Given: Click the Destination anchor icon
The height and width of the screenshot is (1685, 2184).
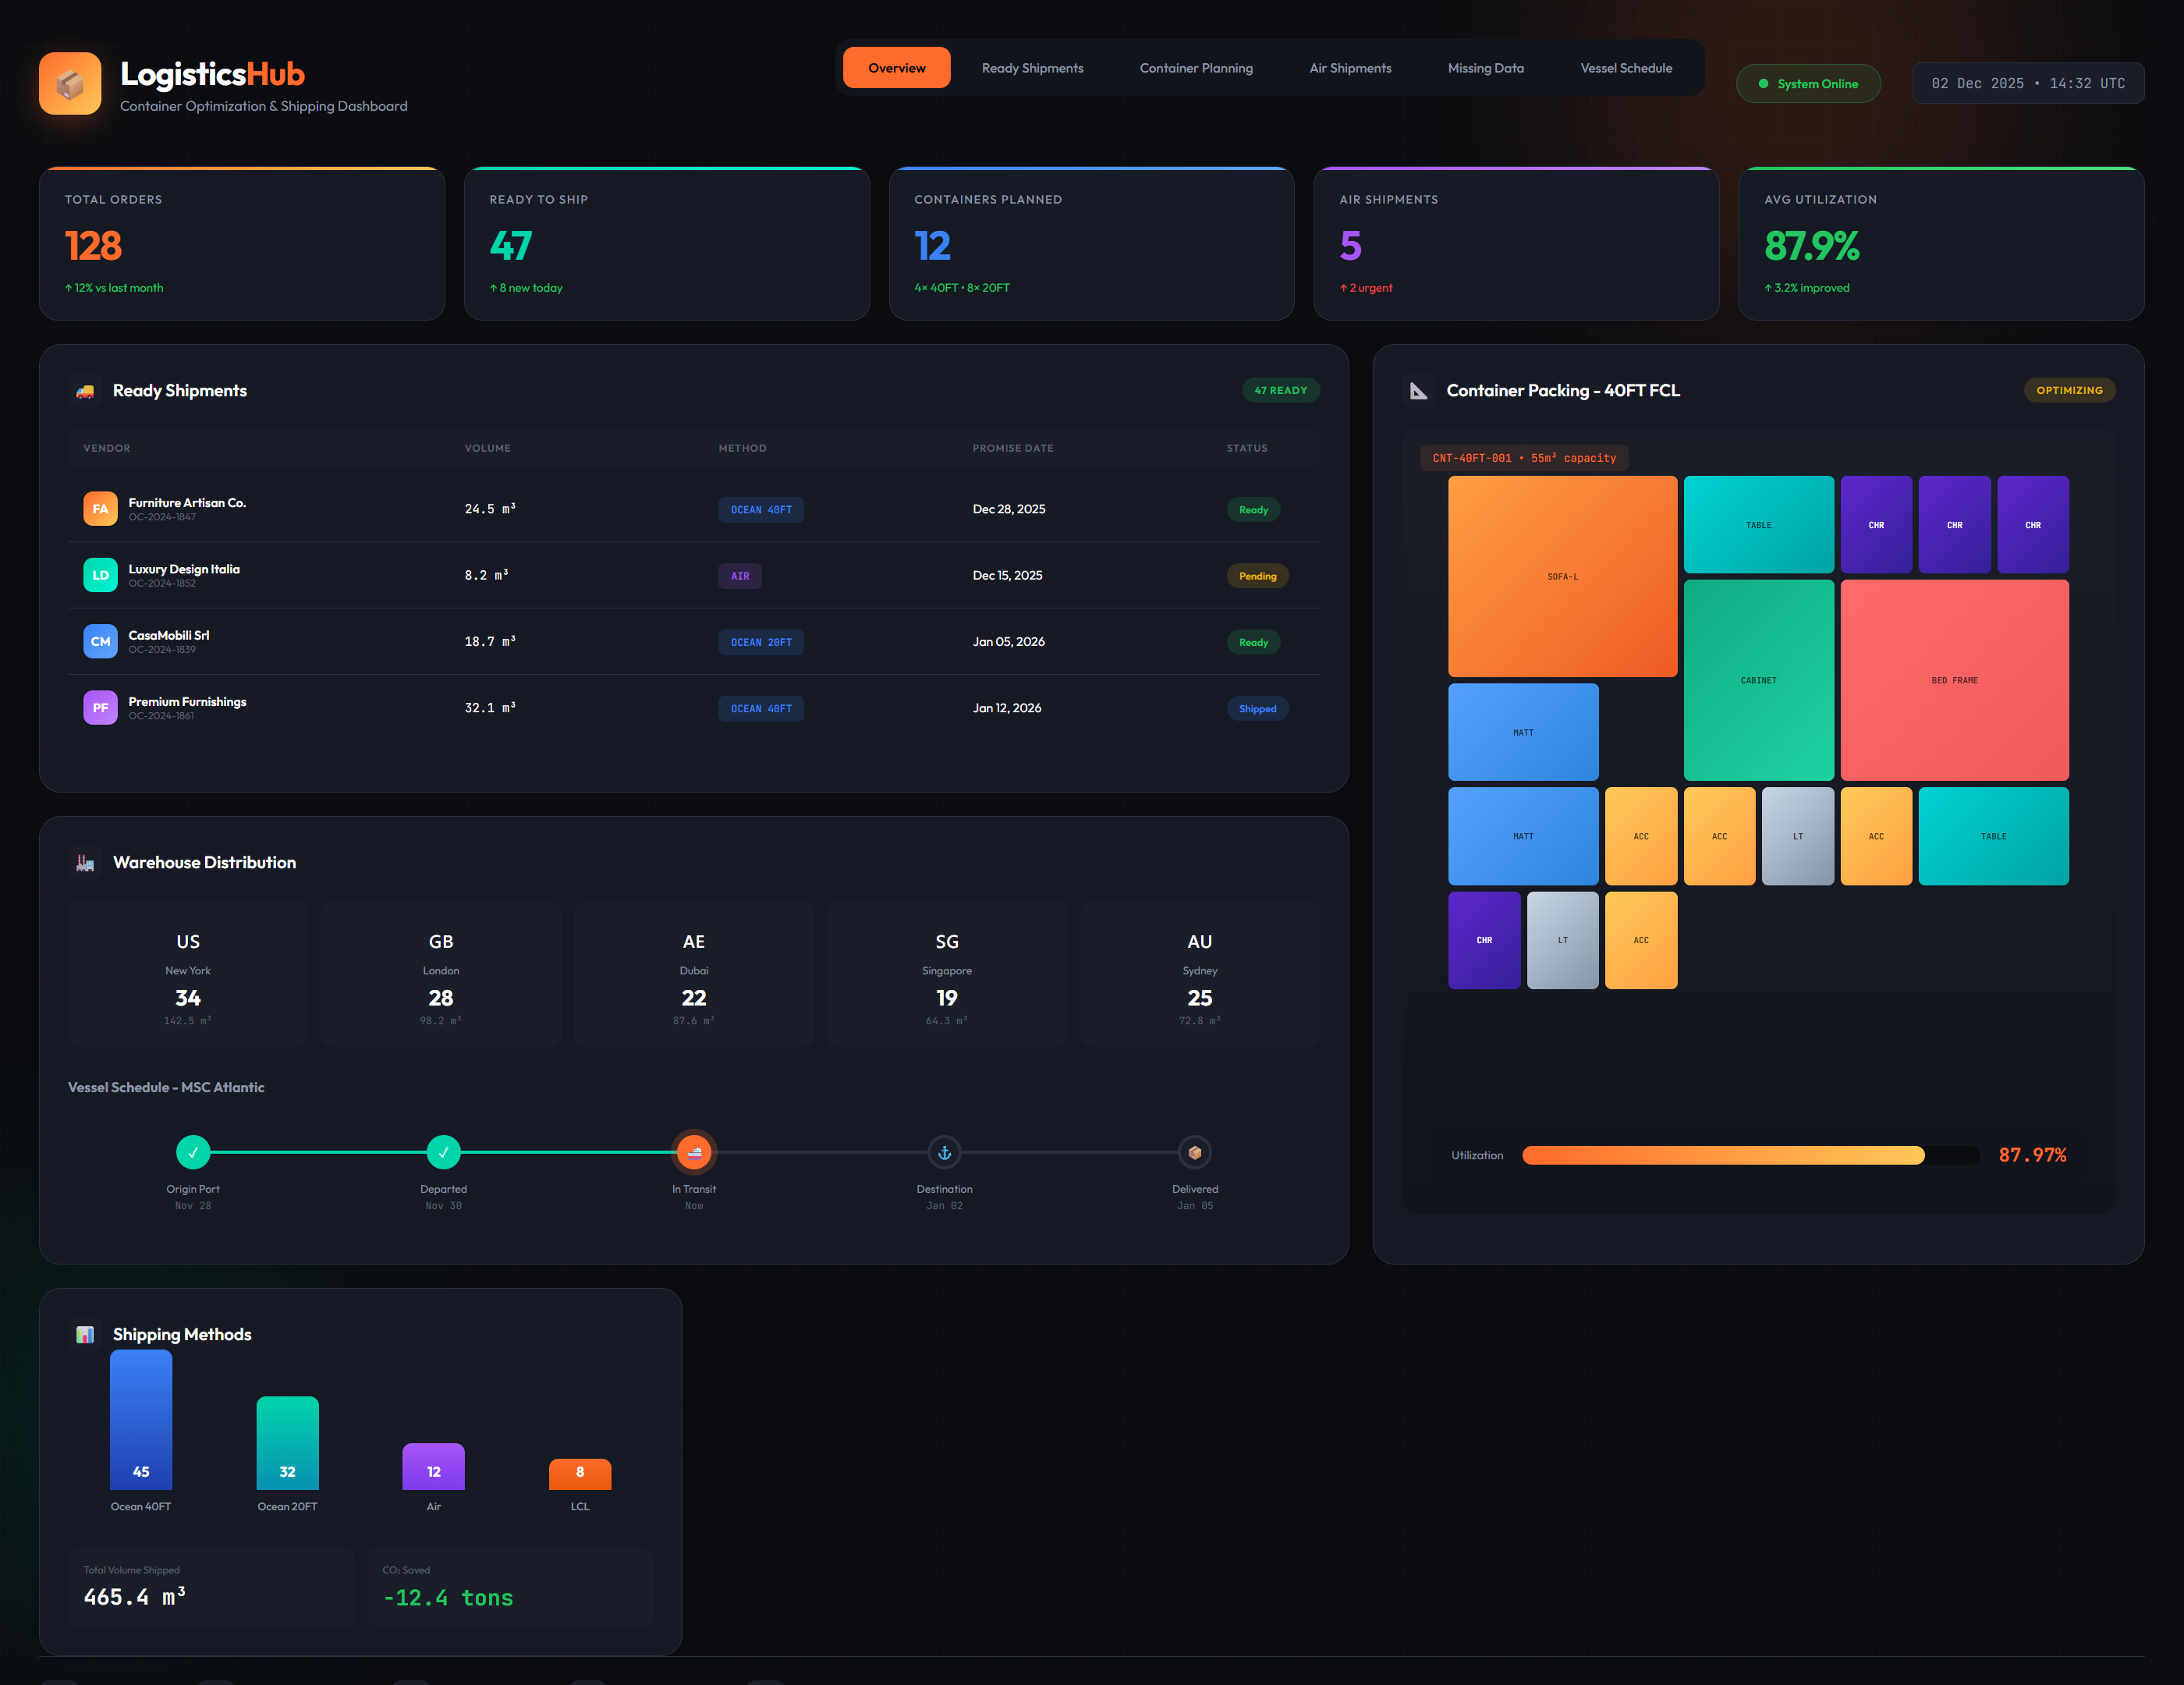Looking at the screenshot, I should [944, 1153].
